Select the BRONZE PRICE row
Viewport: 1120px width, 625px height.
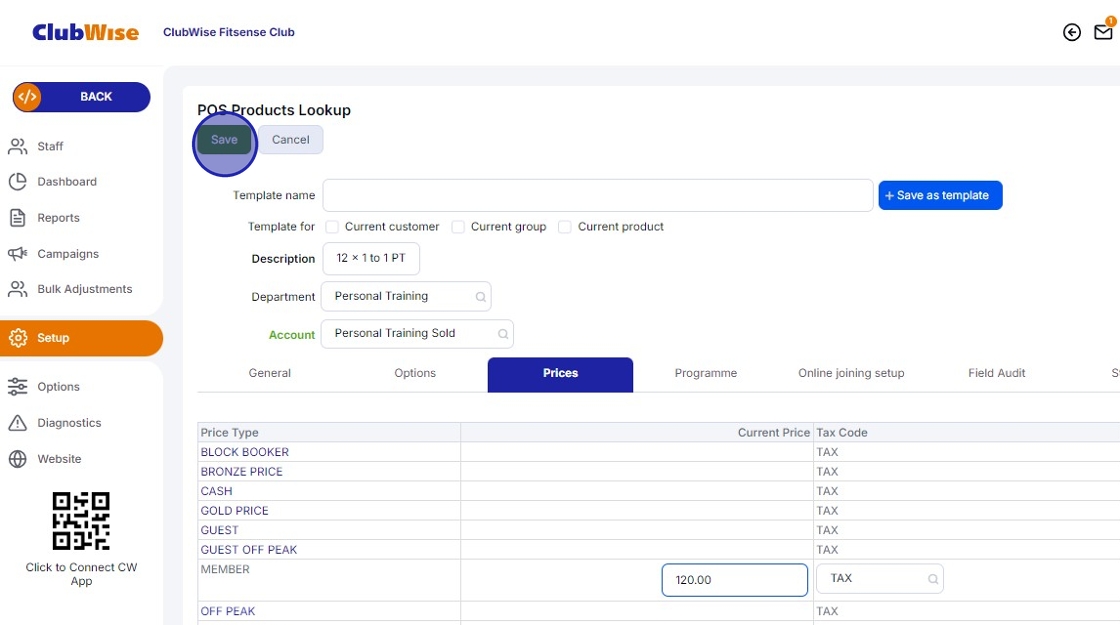click(x=241, y=471)
